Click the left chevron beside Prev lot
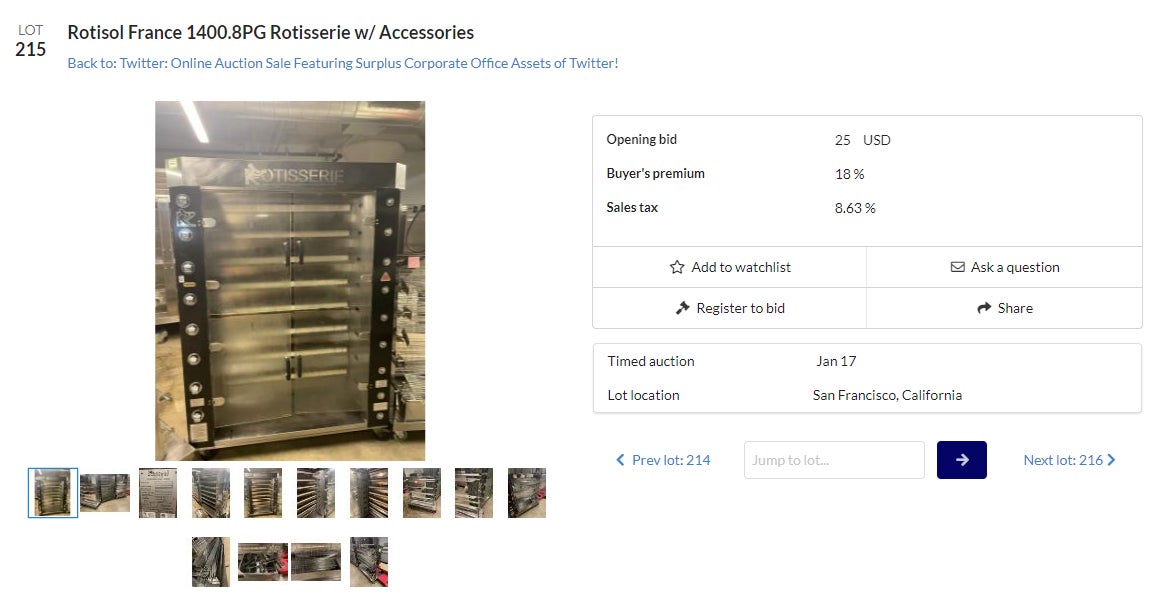This screenshot has width=1172, height=602. (x=620, y=460)
